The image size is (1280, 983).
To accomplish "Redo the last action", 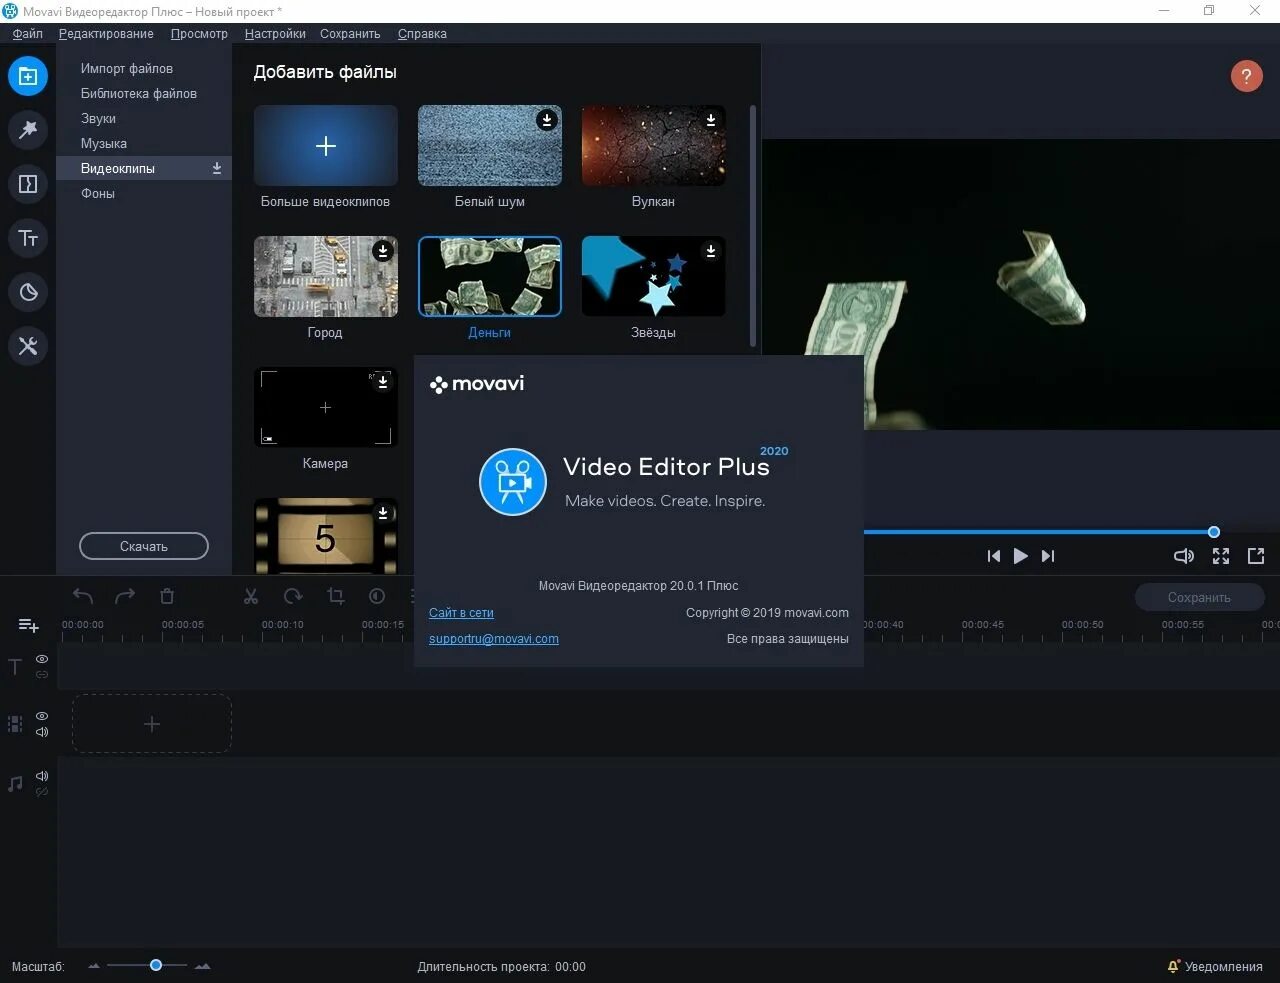I will tap(125, 596).
